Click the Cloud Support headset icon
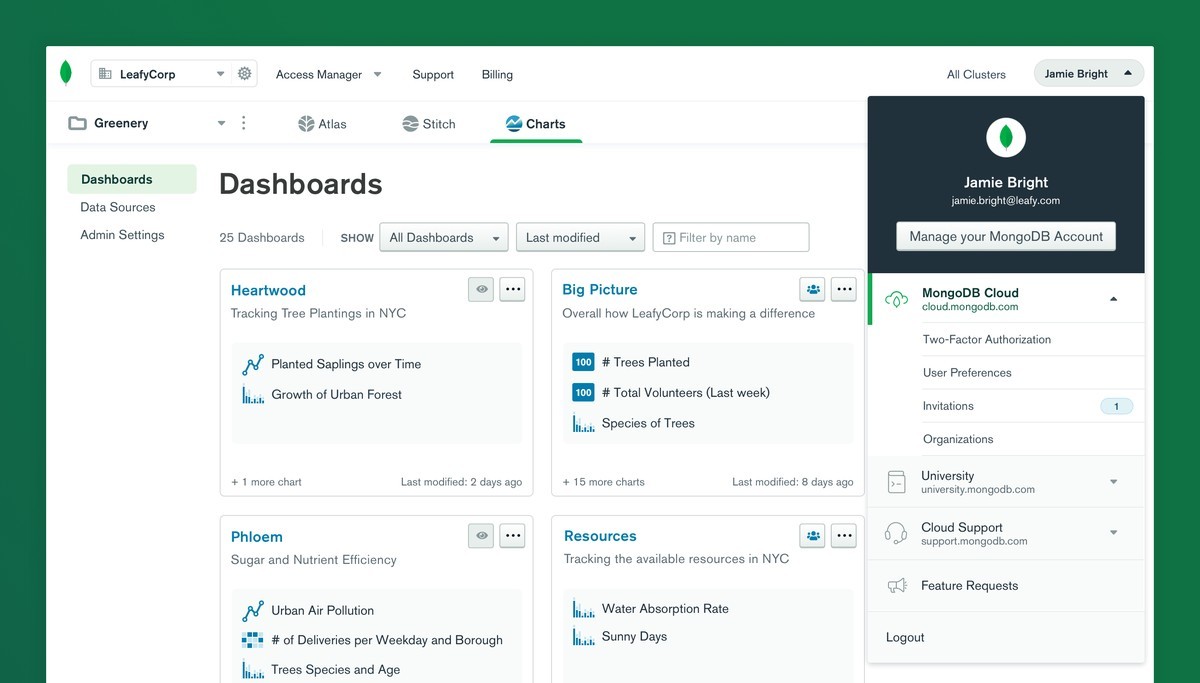Image resolution: width=1200 pixels, height=683 pixels. tap(896, 533)
